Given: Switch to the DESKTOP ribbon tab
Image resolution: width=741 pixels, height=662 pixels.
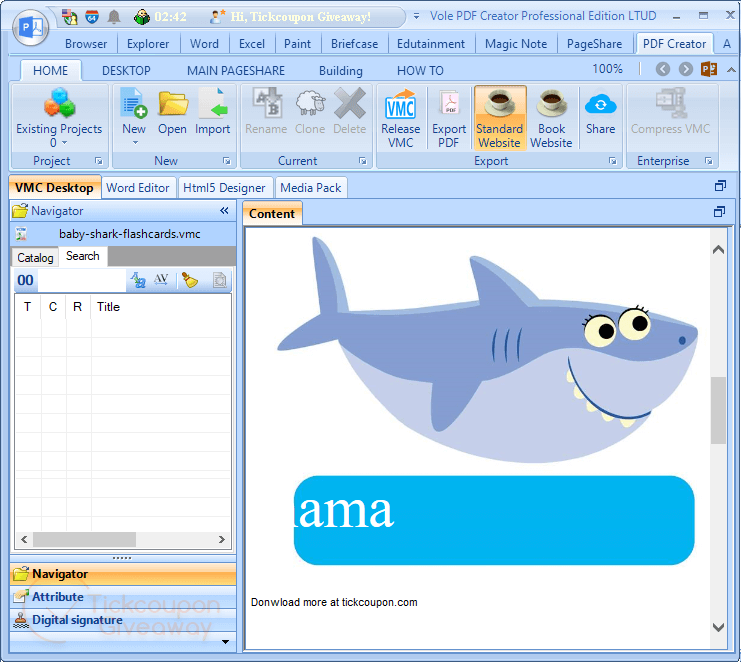Looking at the screenshot, I should pyautogui.click(x=126, y=71).
